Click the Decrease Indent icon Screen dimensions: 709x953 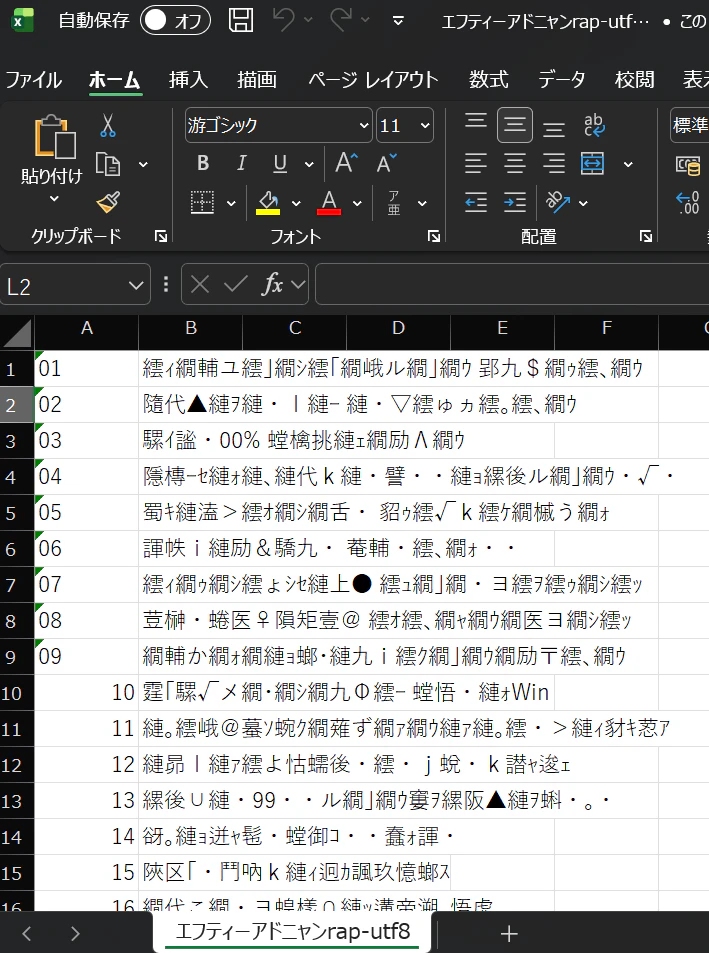point(476,202)
